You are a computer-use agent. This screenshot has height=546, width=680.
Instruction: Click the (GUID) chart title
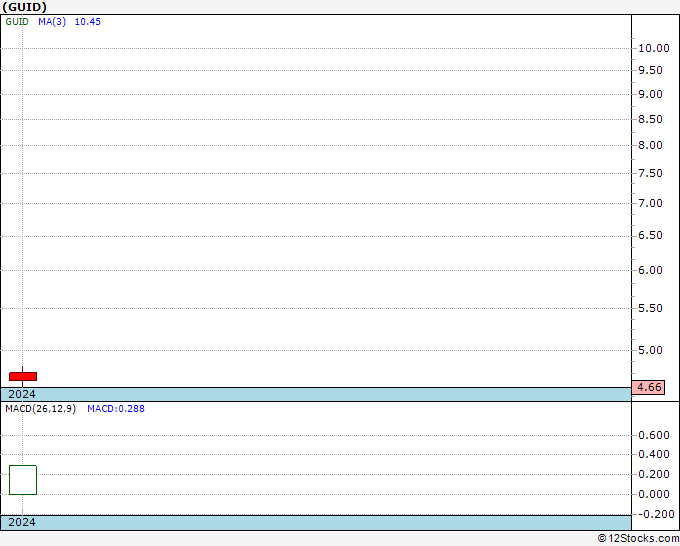click(24, 7)
